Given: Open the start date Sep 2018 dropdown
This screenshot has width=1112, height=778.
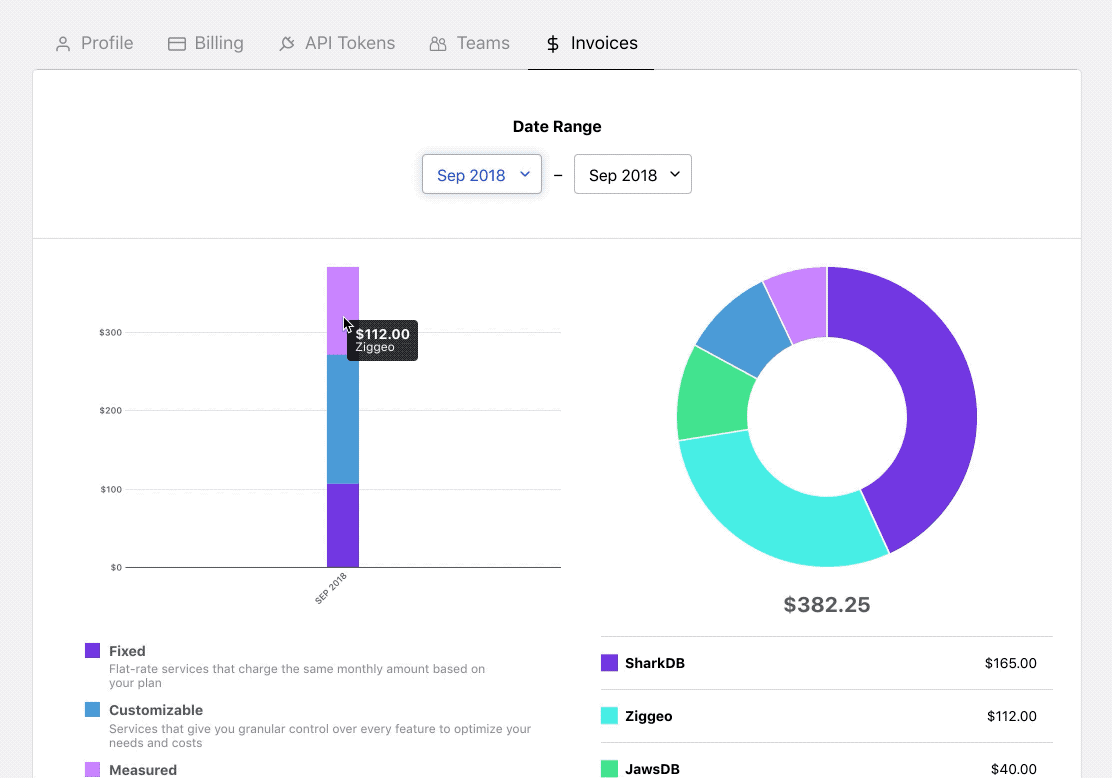Looking at the screenshot, I should tap(481, 175).
